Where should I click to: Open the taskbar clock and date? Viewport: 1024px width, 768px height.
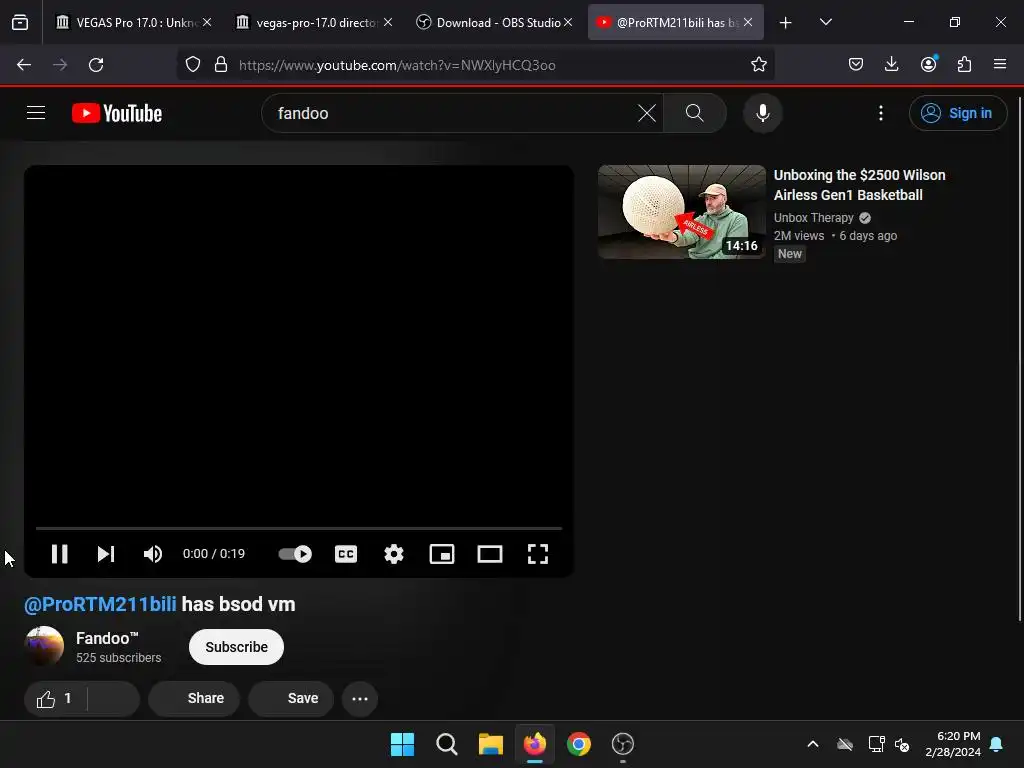tap(953, 744)
